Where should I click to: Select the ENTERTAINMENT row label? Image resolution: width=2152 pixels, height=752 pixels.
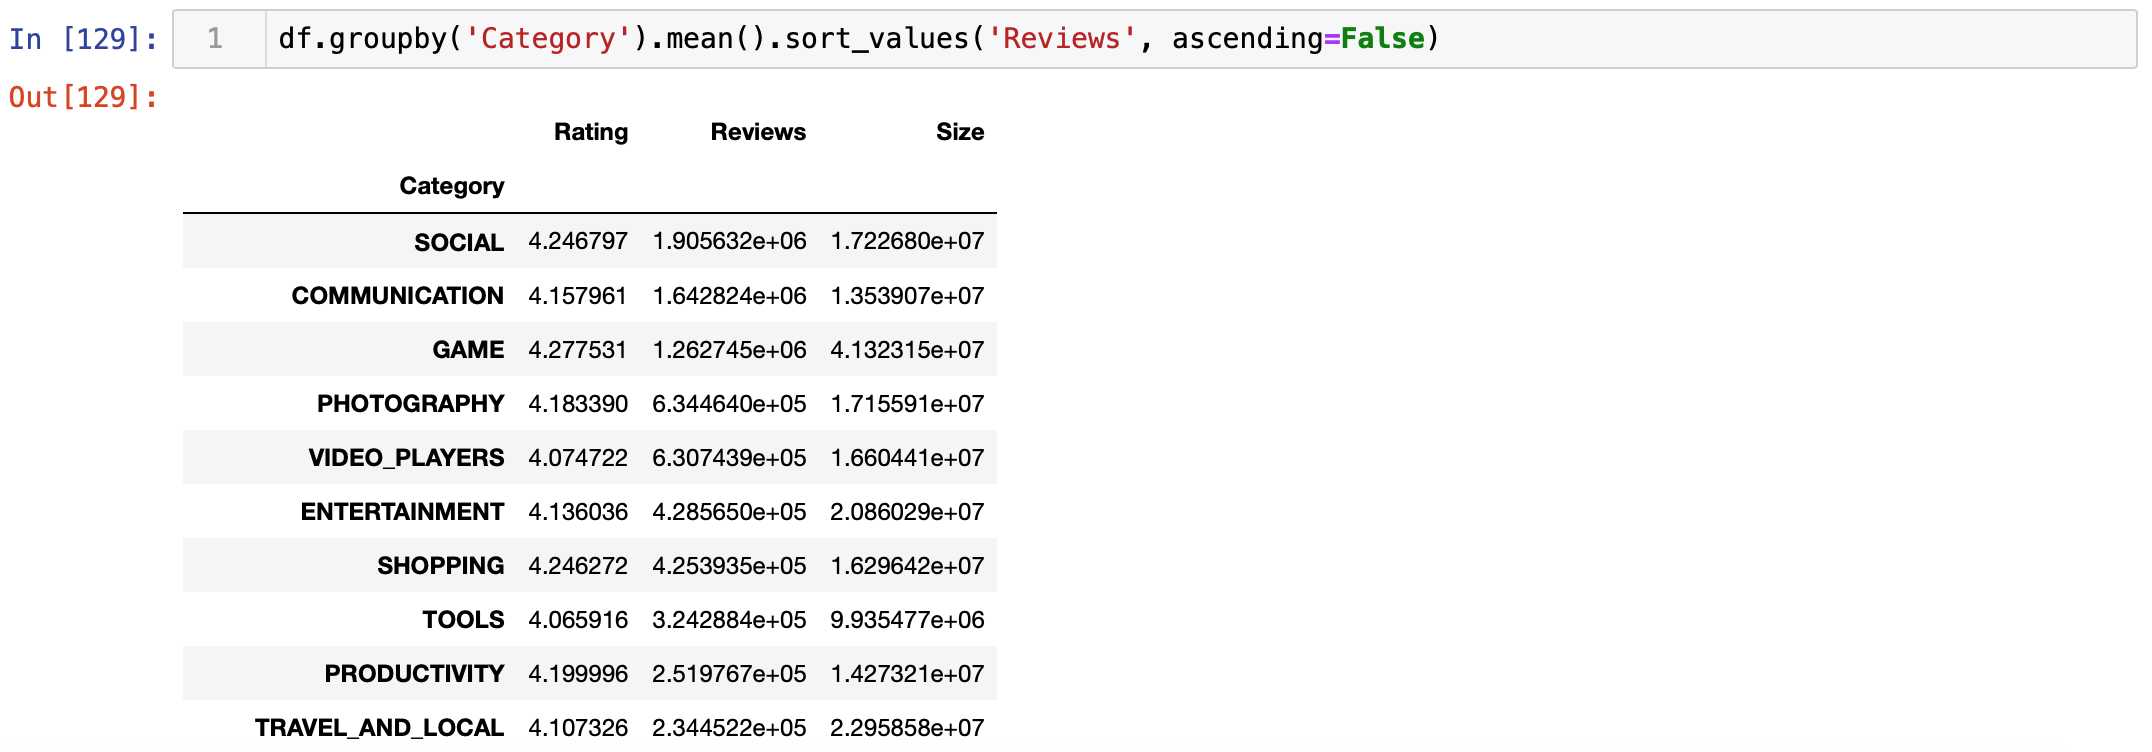pos(402,512)
